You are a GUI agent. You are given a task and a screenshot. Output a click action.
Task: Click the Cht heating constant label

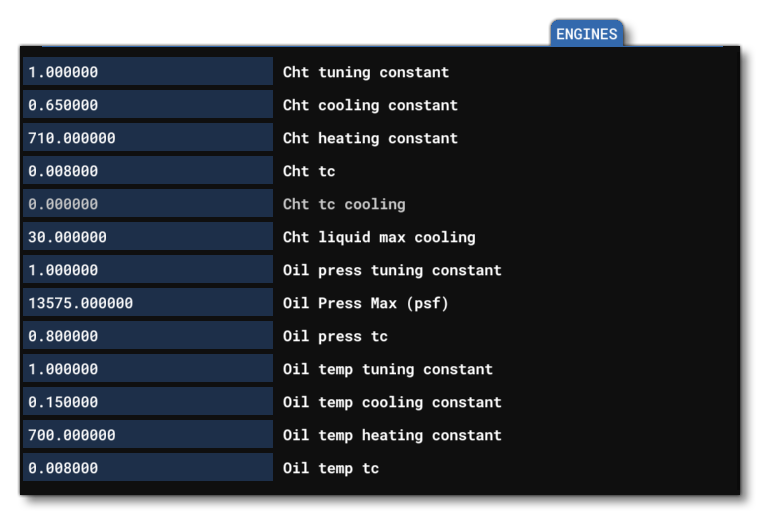coord(370,138)
